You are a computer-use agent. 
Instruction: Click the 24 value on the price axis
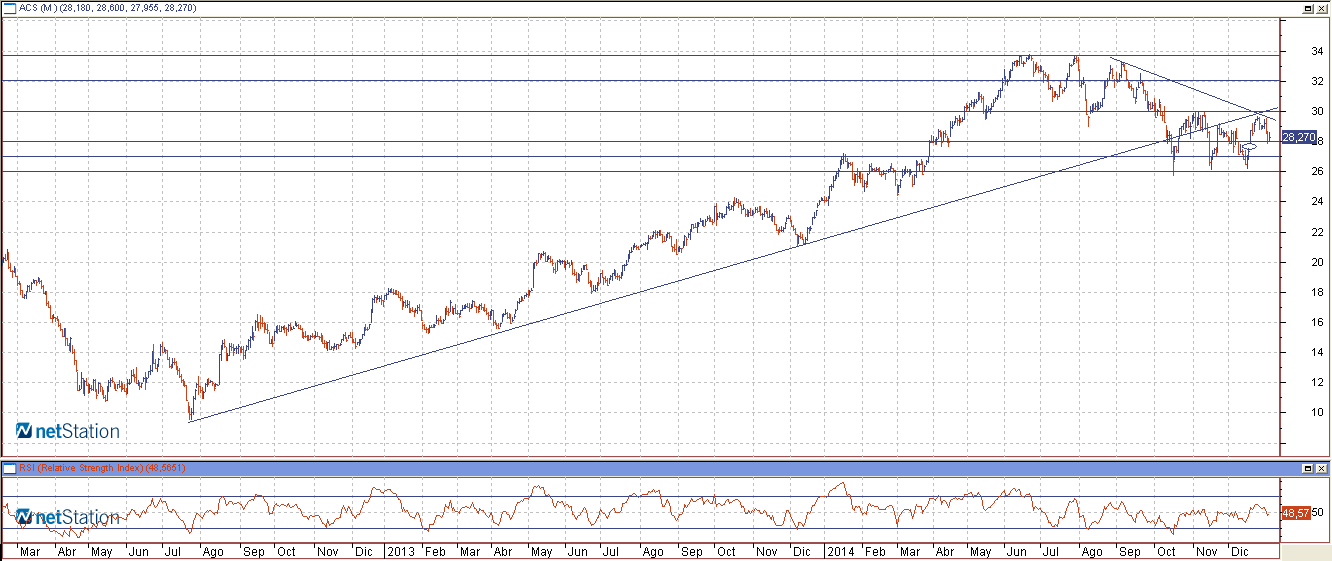click(1318, 202)
